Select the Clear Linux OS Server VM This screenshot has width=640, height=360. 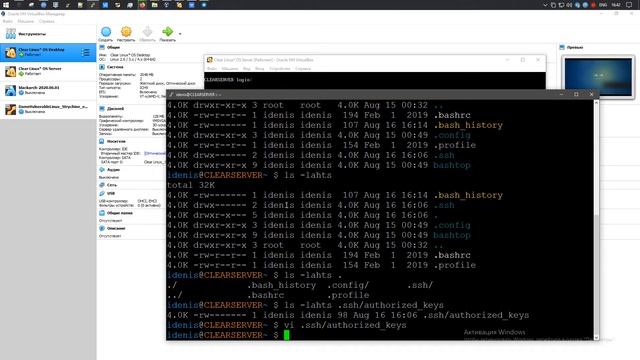(x=48, y=71)
